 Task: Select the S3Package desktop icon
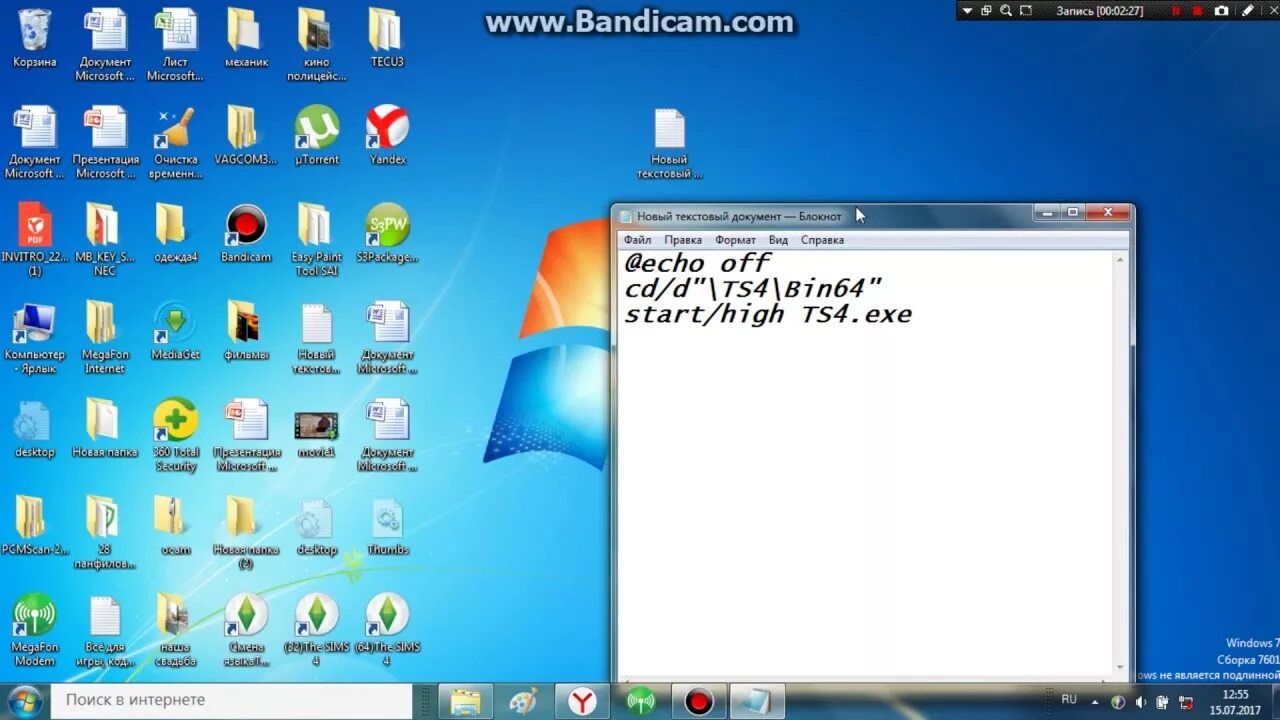click(x=387, y=234)
